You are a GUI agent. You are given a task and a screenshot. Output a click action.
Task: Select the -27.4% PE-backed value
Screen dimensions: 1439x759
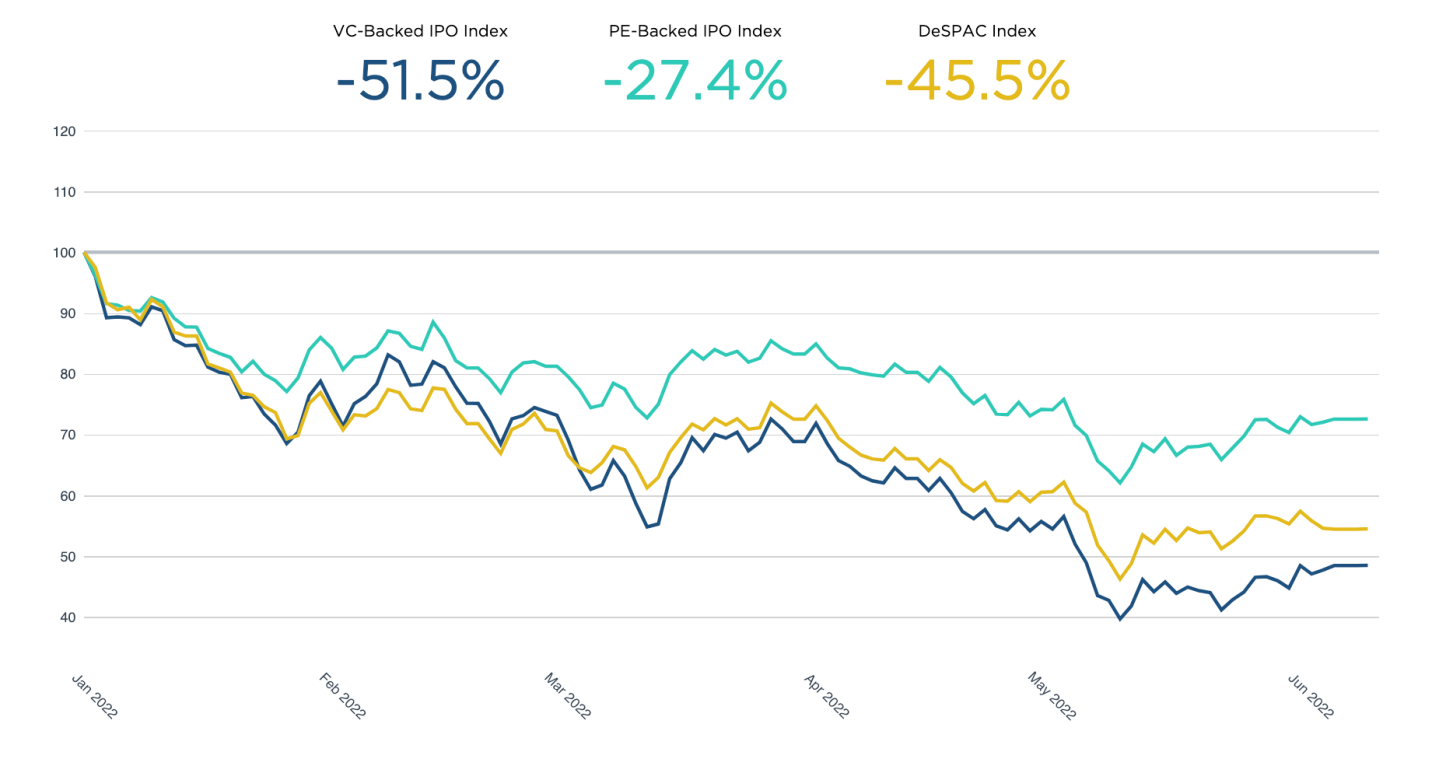click(x=695, y=81)
